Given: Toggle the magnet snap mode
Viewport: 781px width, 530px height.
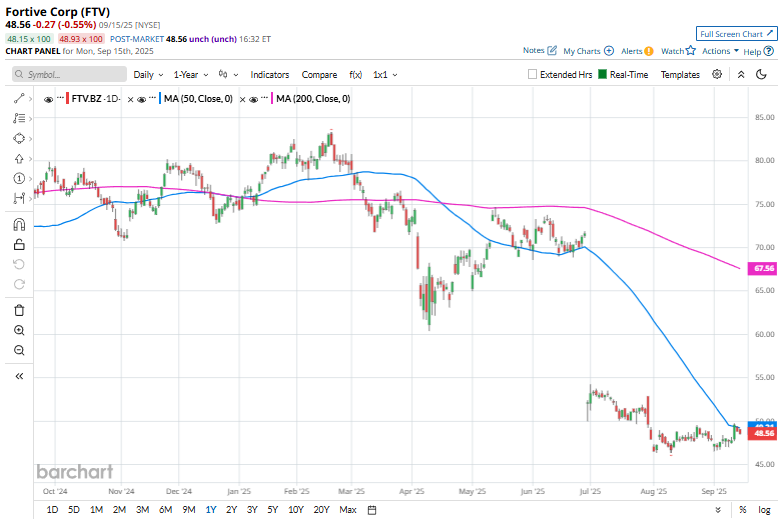Looking at the screenshot, I should 19,225.
